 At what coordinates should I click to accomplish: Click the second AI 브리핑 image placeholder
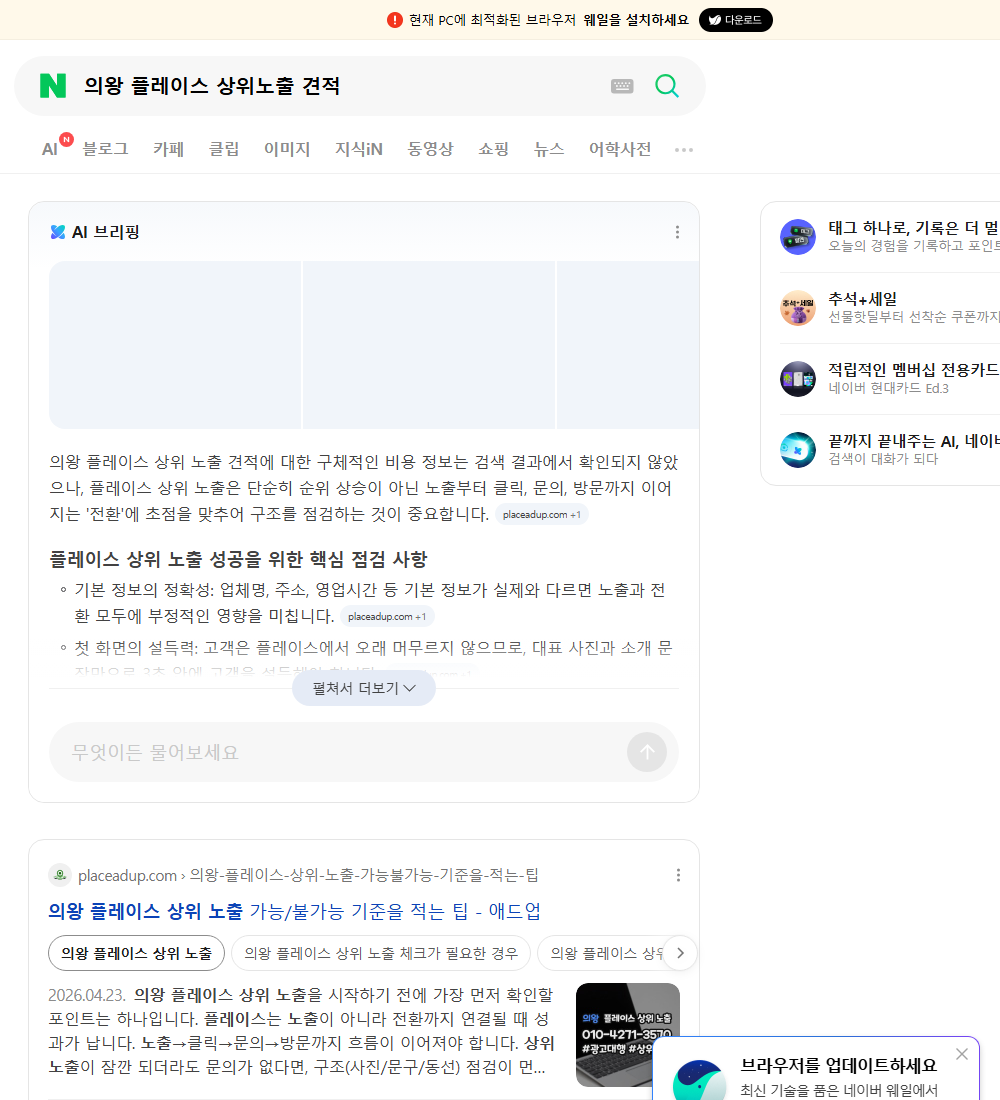(429, 344)
